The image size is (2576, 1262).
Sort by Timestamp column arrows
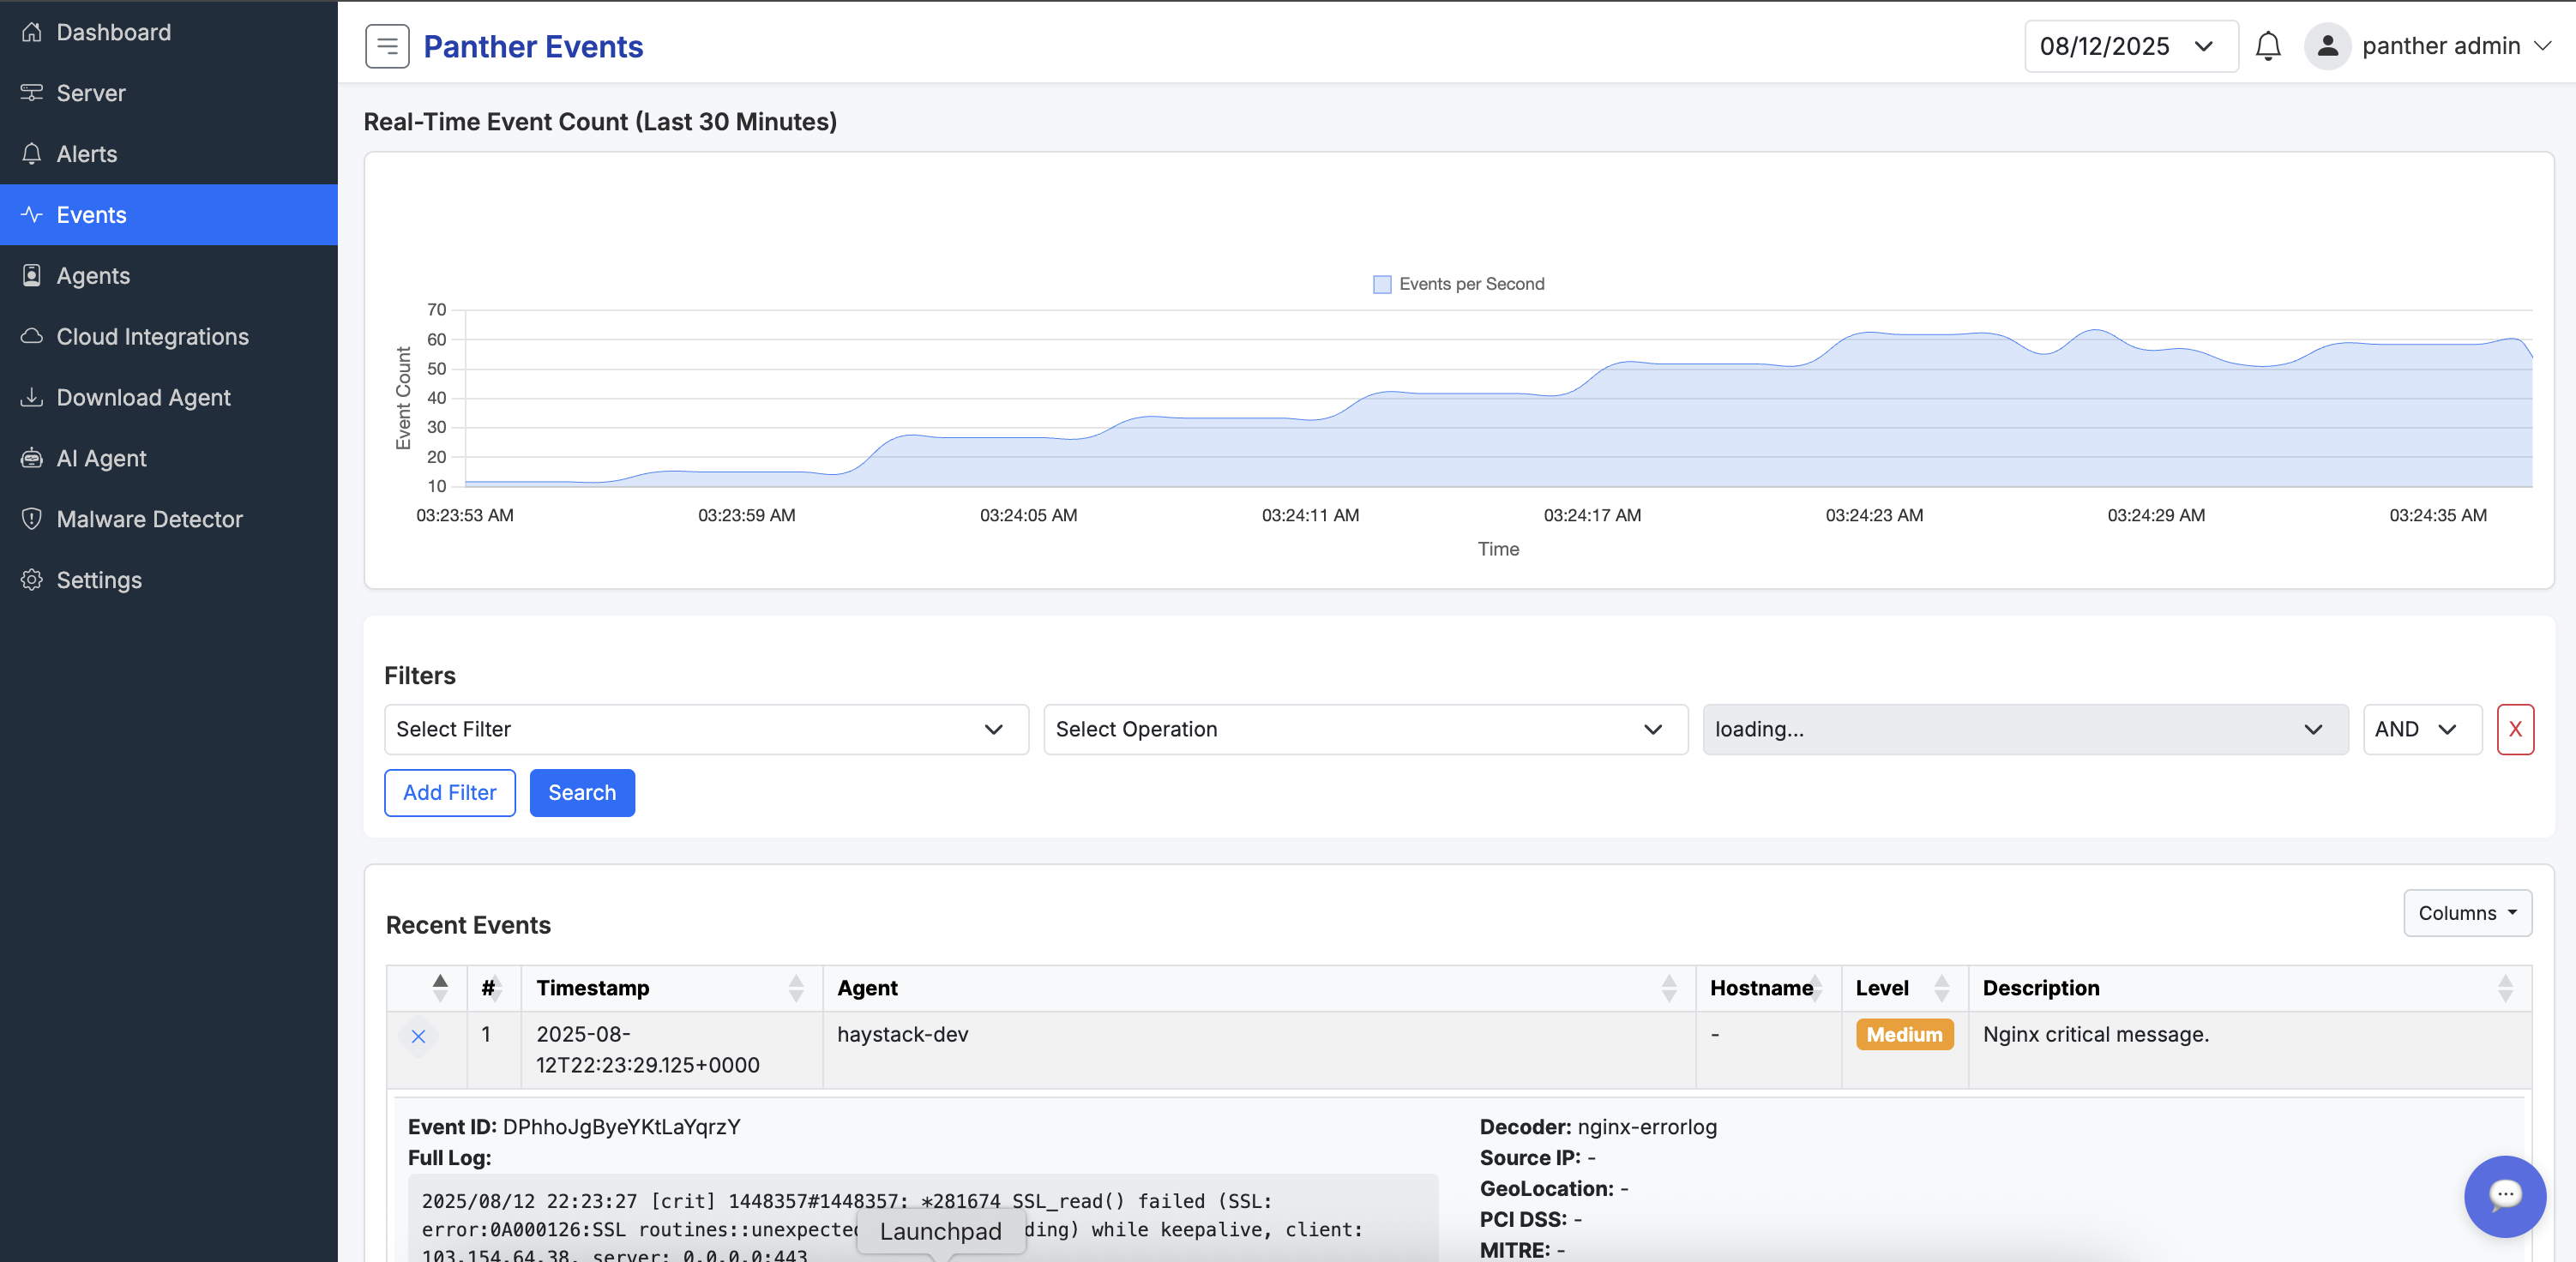point(795,988)
